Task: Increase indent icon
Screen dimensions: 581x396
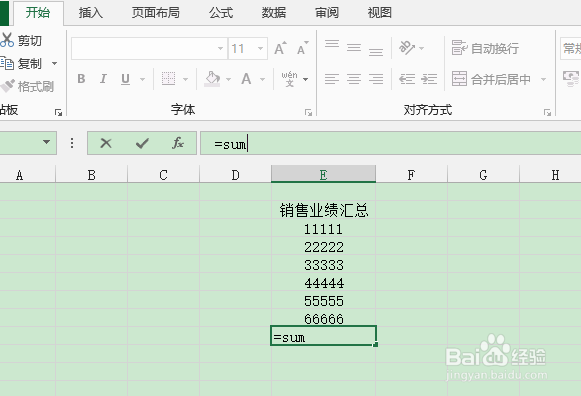Action: 429,79
